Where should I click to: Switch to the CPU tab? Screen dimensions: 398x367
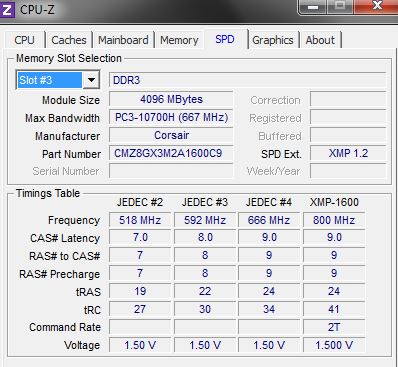coord(24,40)
